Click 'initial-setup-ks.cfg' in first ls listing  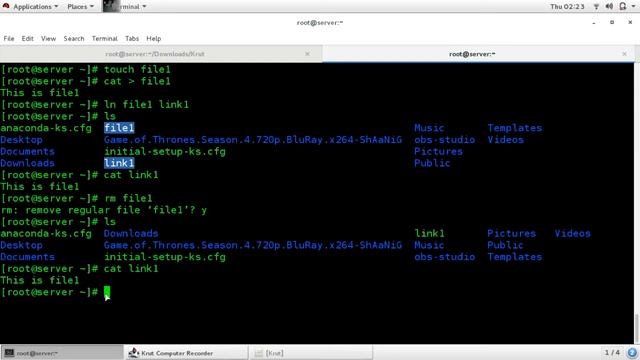click(164, 151)
